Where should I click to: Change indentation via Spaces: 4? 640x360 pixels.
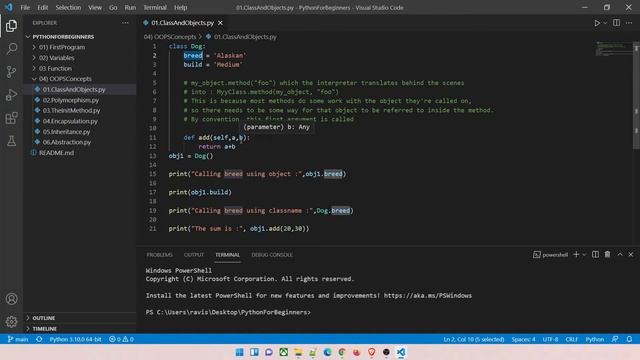coord(523,339)
